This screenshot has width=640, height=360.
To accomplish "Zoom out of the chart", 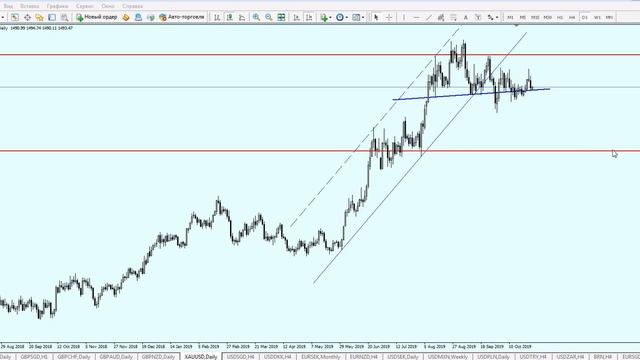I will pos(269,17).
